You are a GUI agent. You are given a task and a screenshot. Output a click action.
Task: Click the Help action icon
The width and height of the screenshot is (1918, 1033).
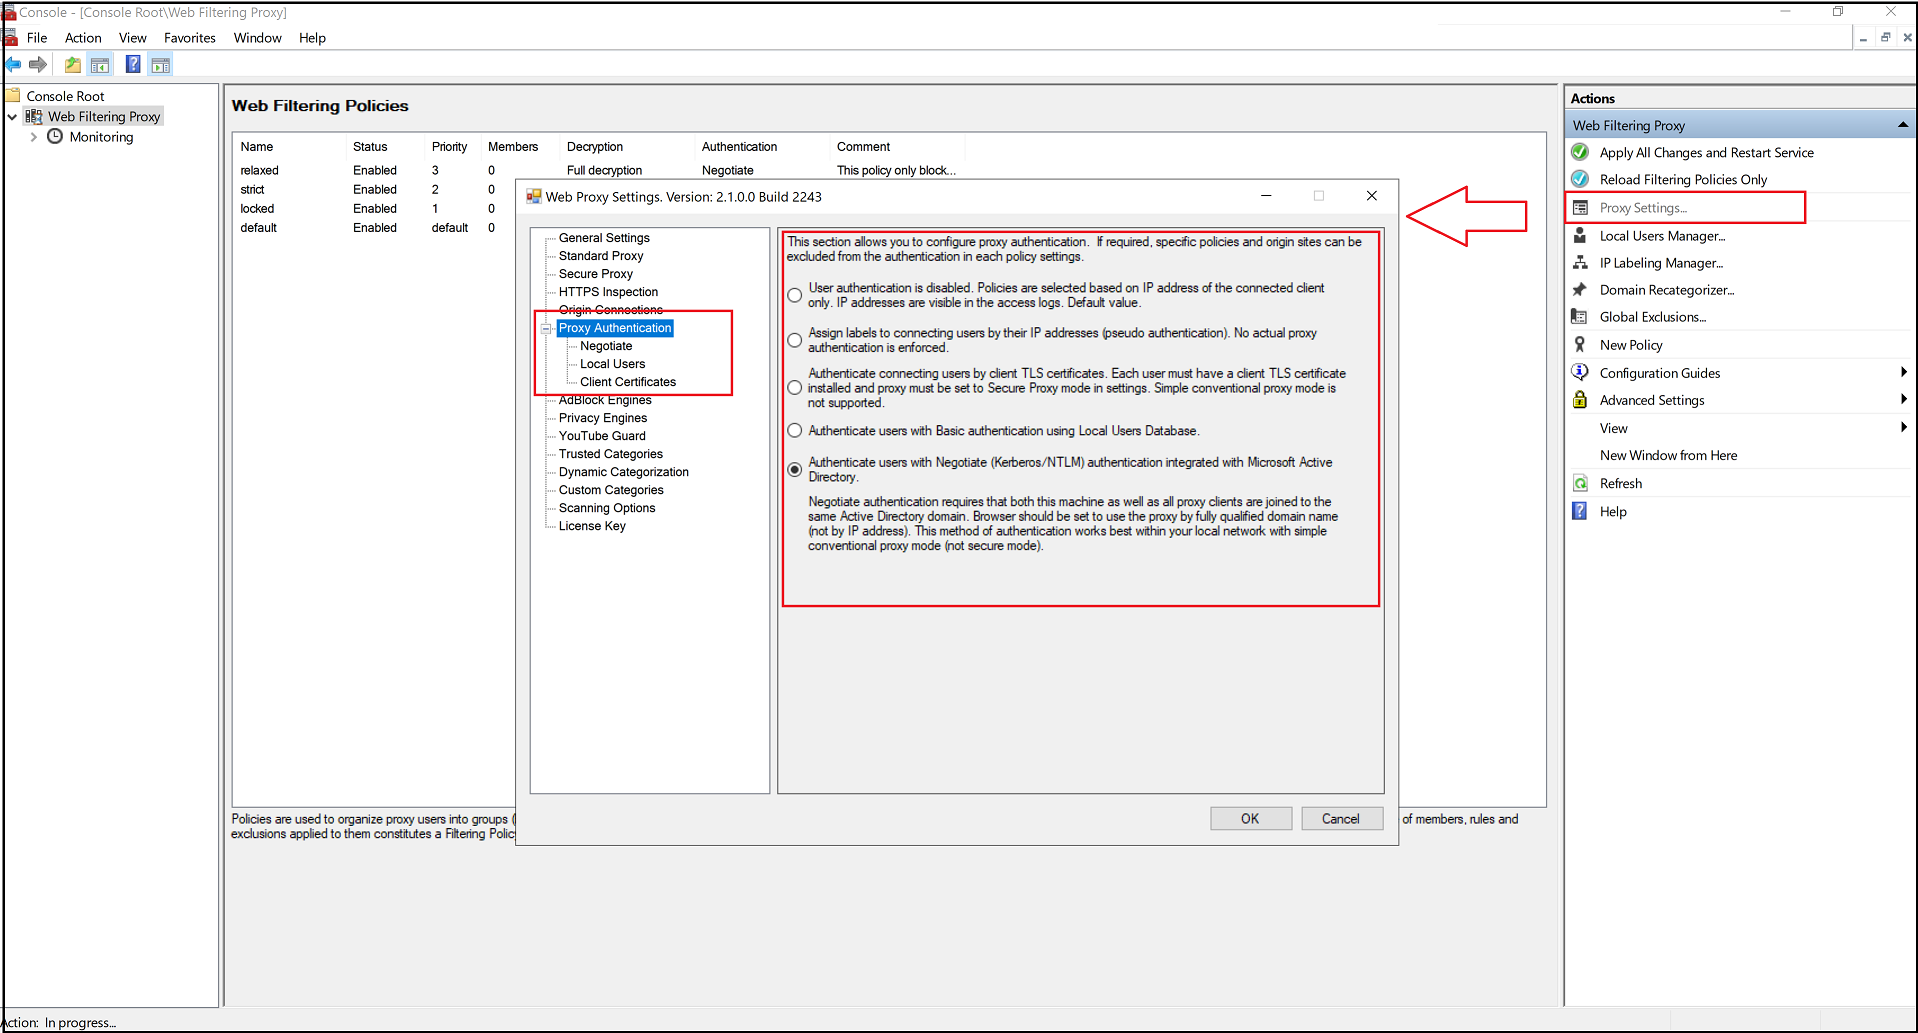[x=1580, y=511]
